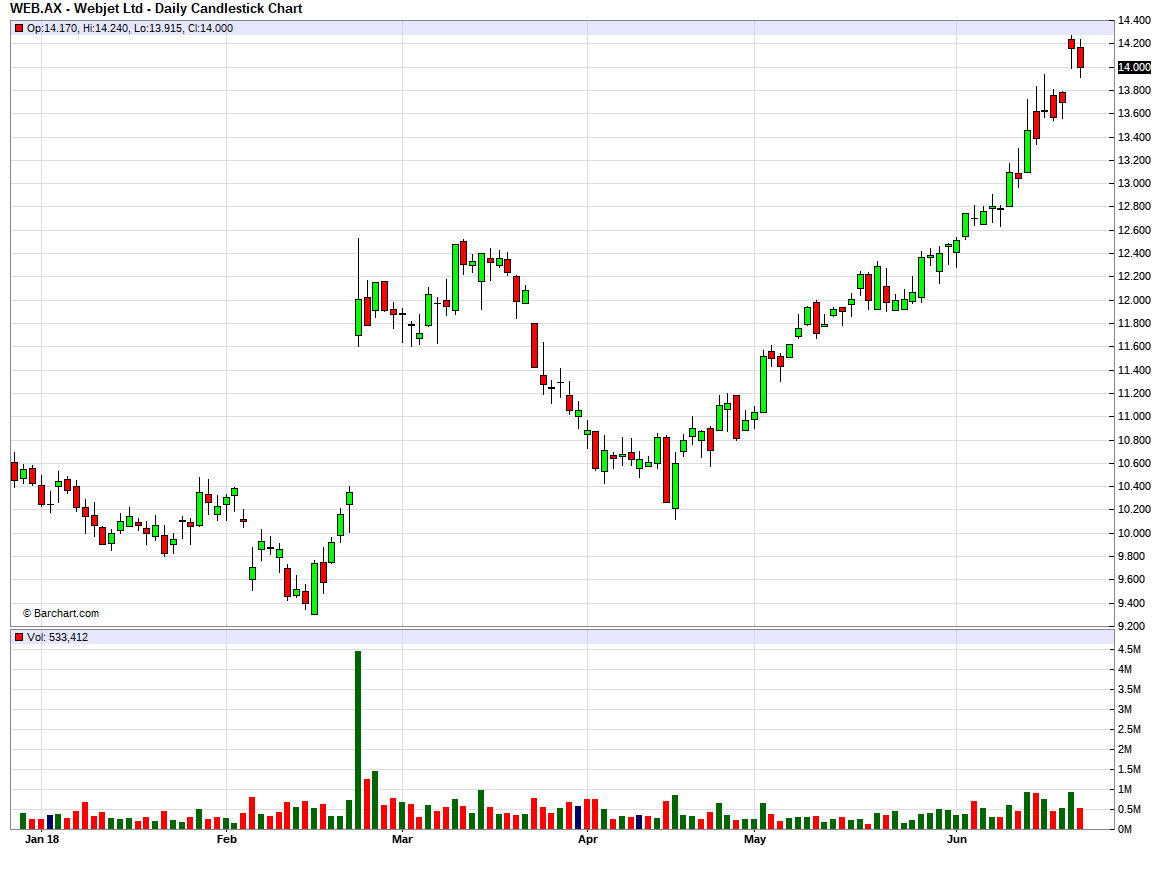Click the 4.5M volume axis label

[x=1129, y=650]
